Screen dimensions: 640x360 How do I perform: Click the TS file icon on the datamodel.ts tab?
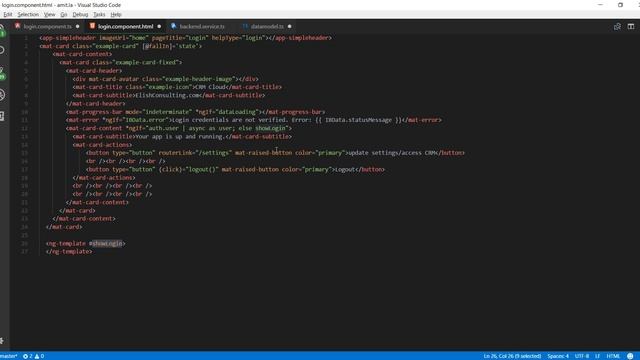tap(245, 26)
